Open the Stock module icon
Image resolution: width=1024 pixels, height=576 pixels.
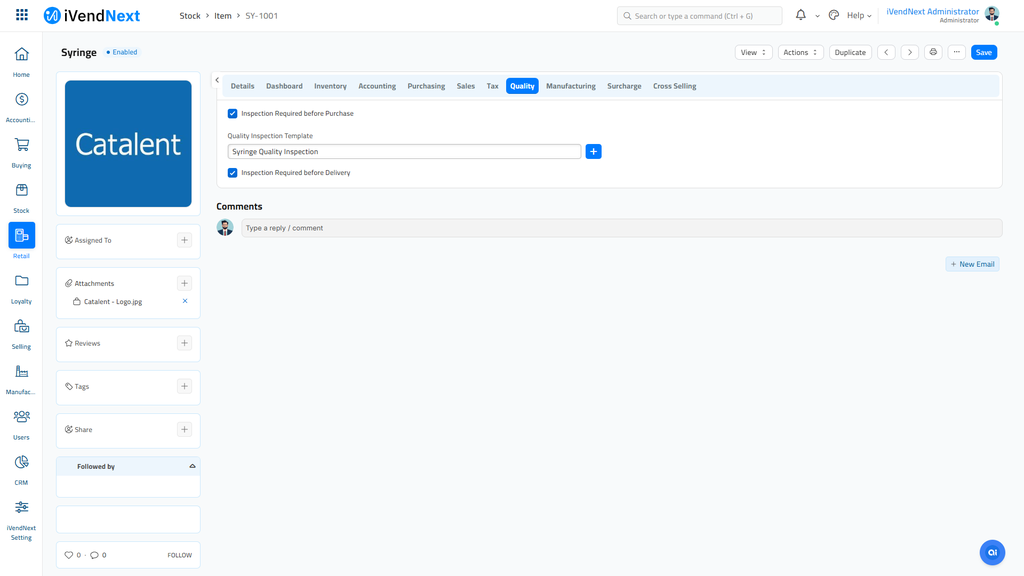pyautogui.click(x=21, y=190)
